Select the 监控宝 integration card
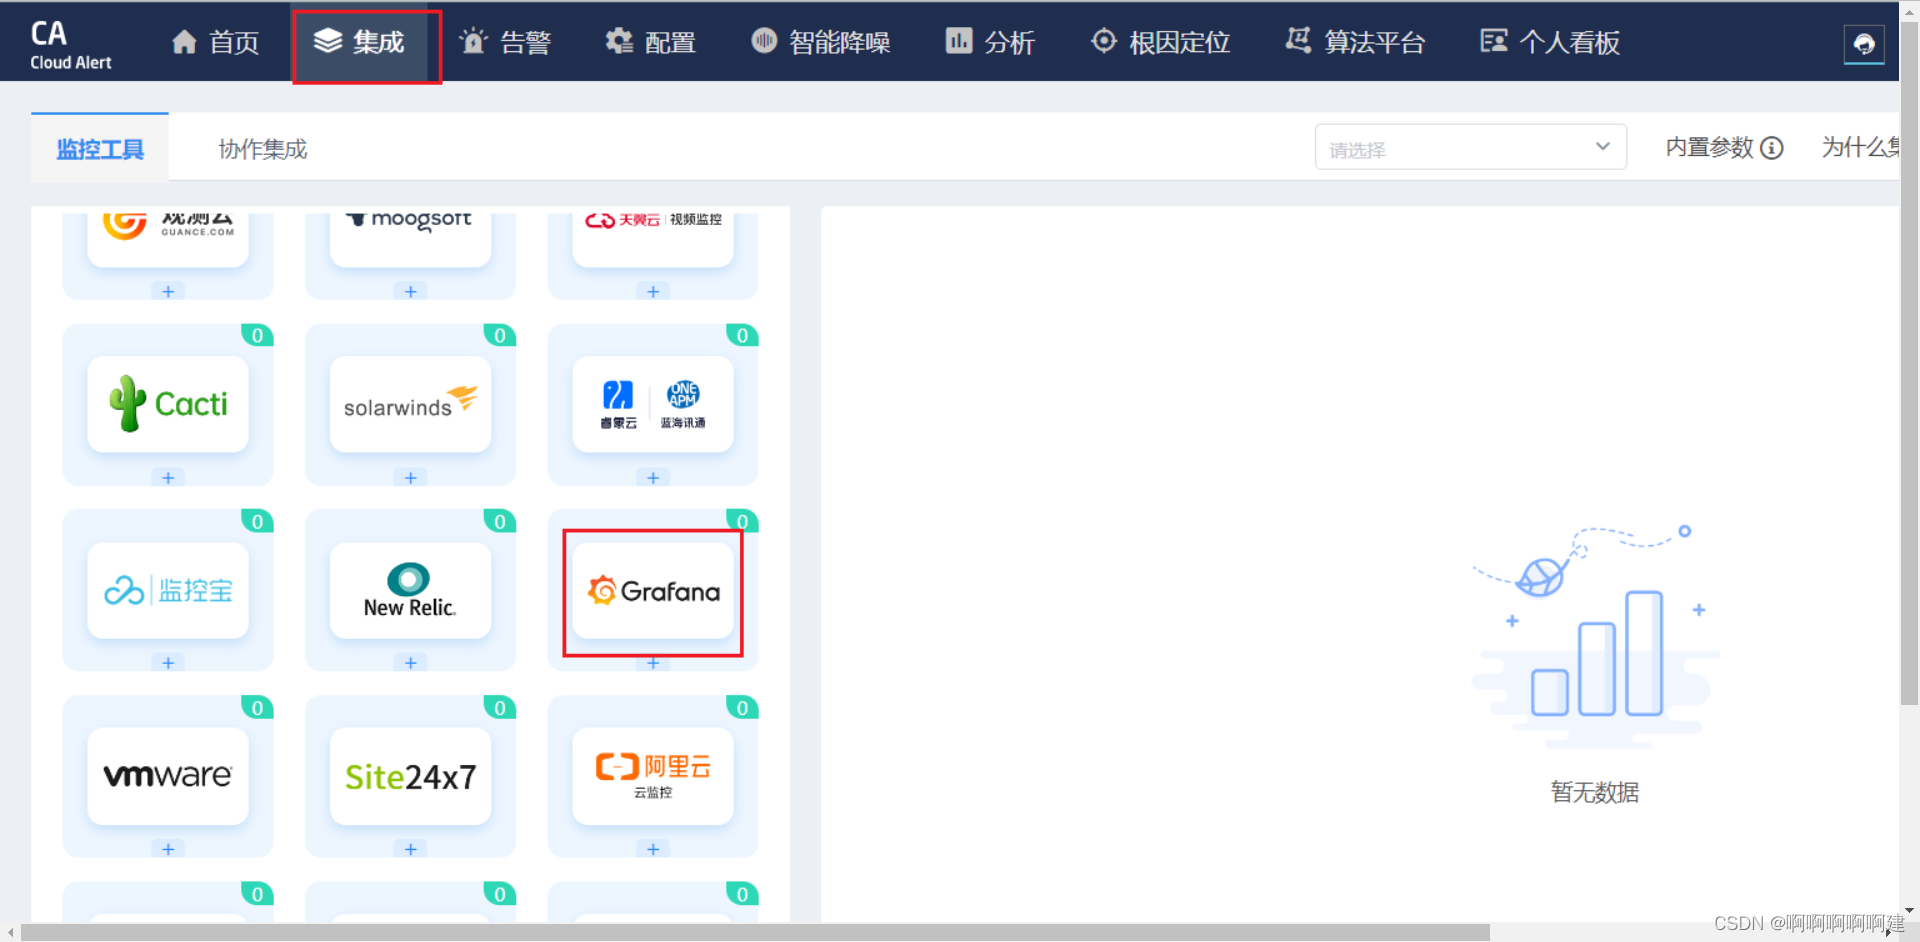 click(x=168, y=590)
